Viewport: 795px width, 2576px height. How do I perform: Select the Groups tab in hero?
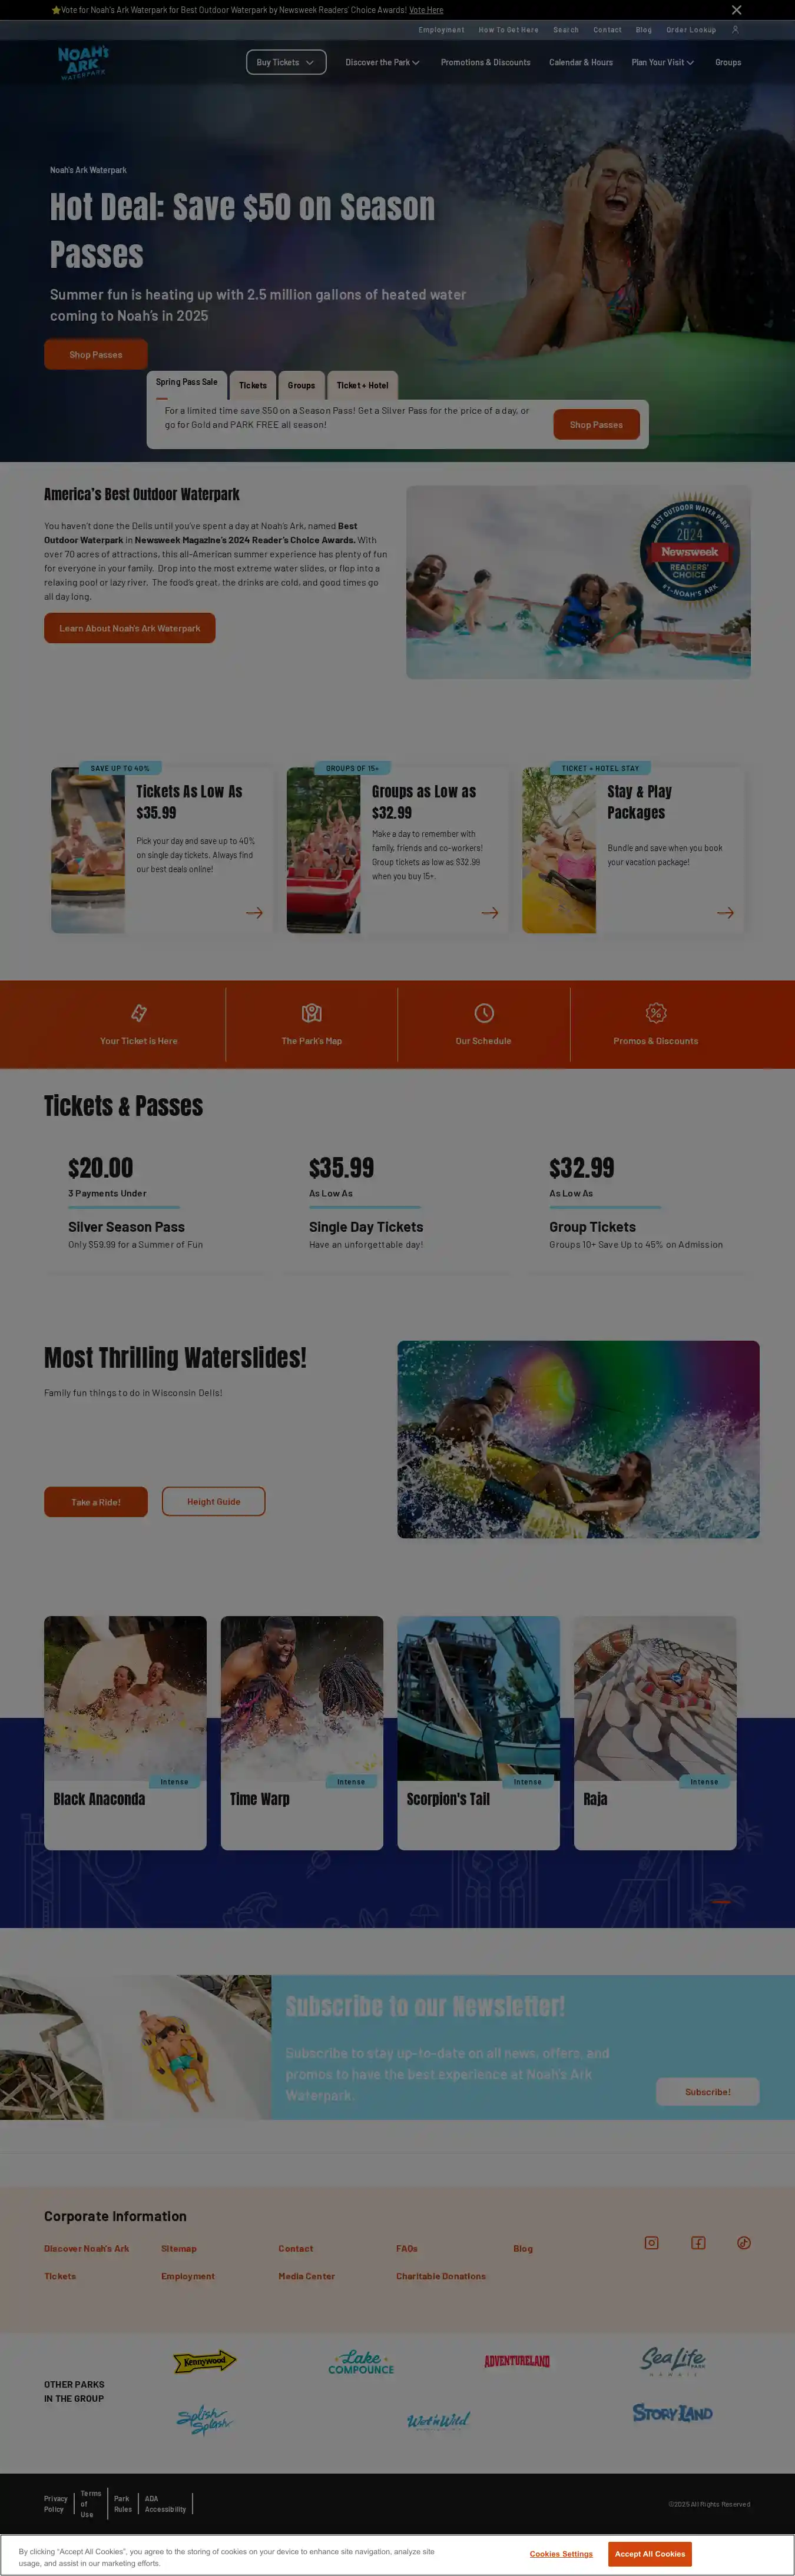(x=302, y=385)
